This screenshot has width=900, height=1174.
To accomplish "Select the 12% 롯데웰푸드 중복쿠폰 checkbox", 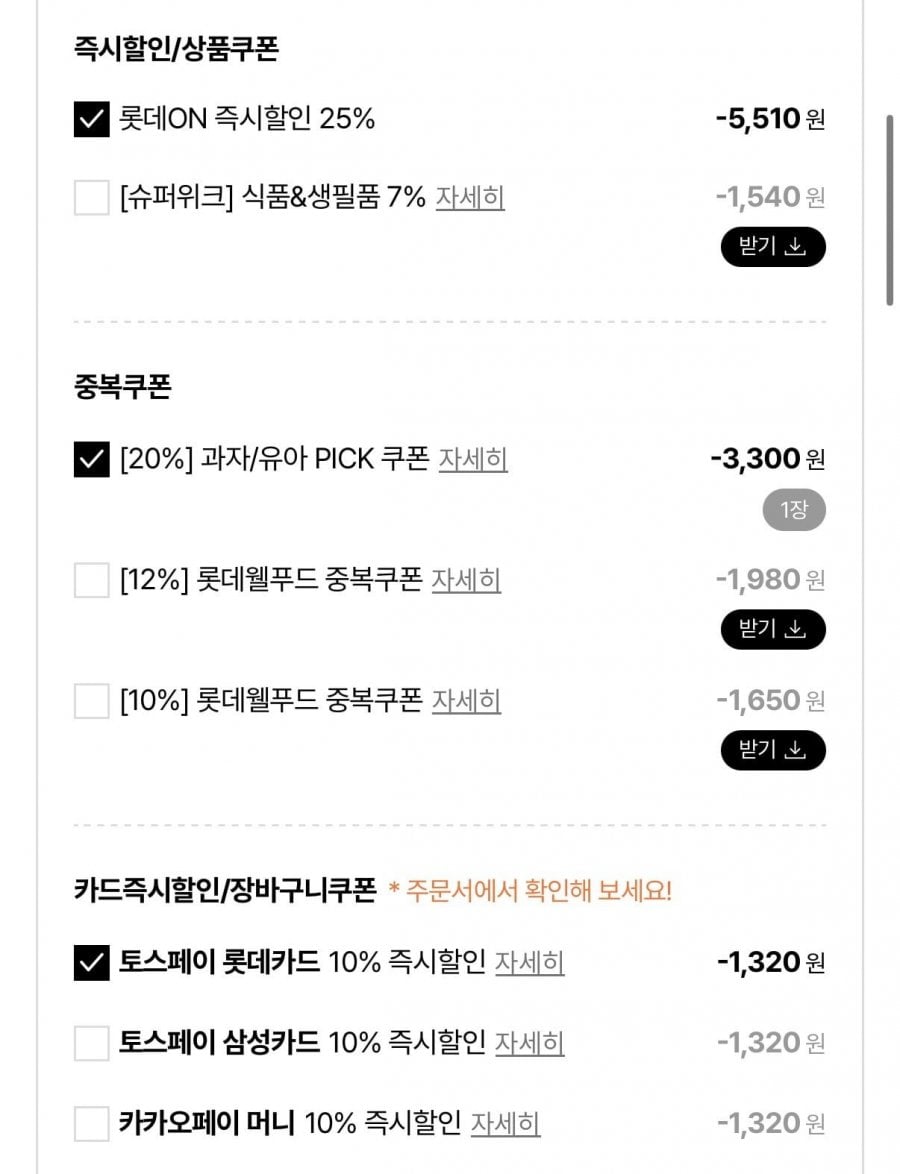I will (x=92, y=580).
